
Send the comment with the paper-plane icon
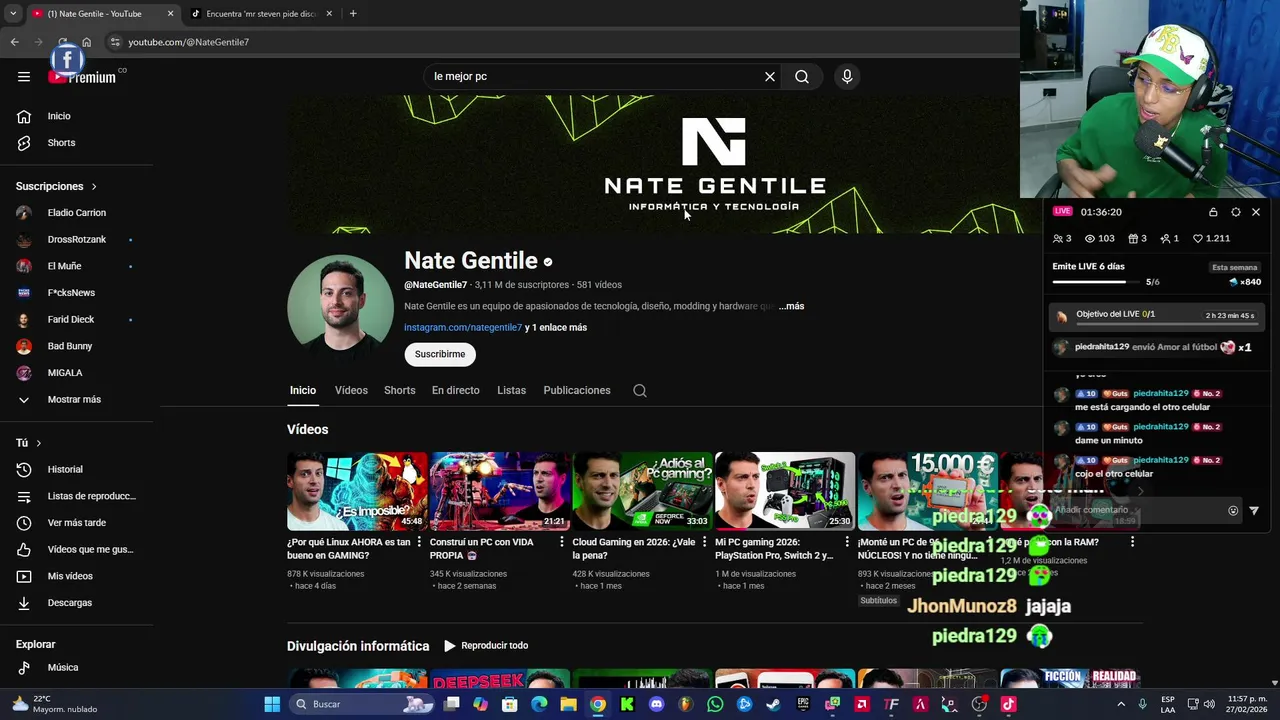pos(1254,510)
